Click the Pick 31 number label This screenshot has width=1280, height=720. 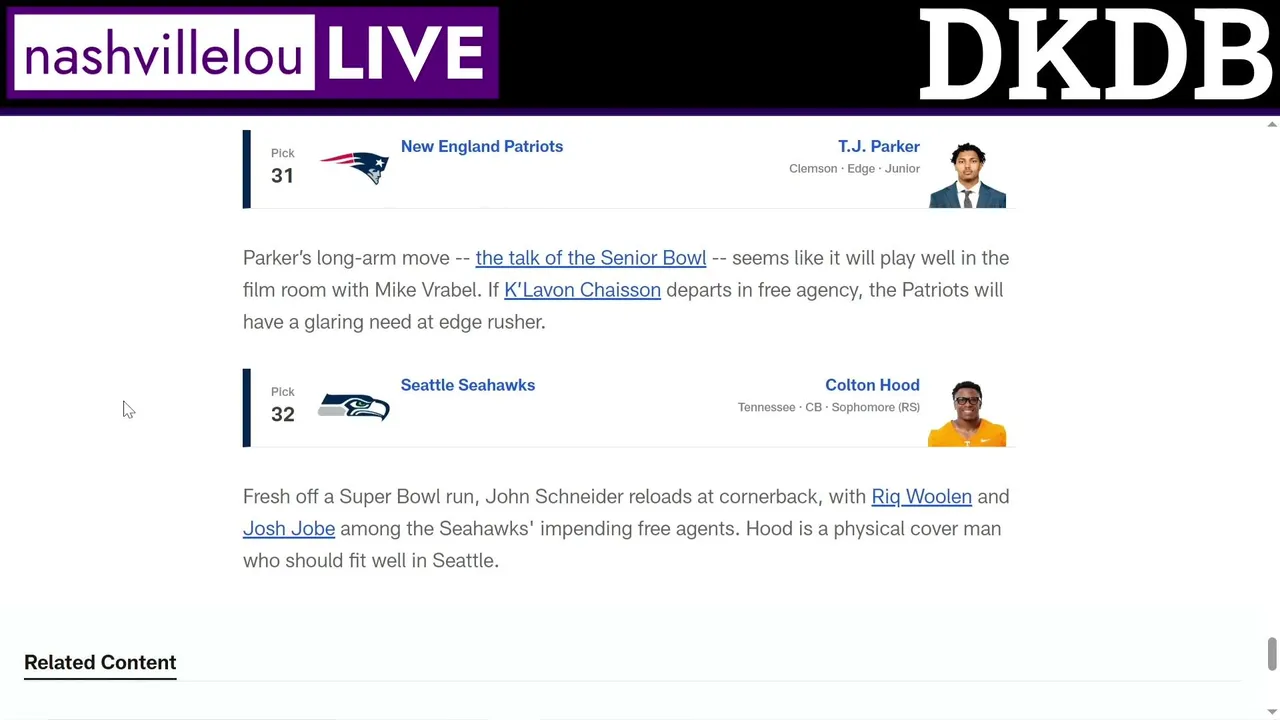(282, 175)
